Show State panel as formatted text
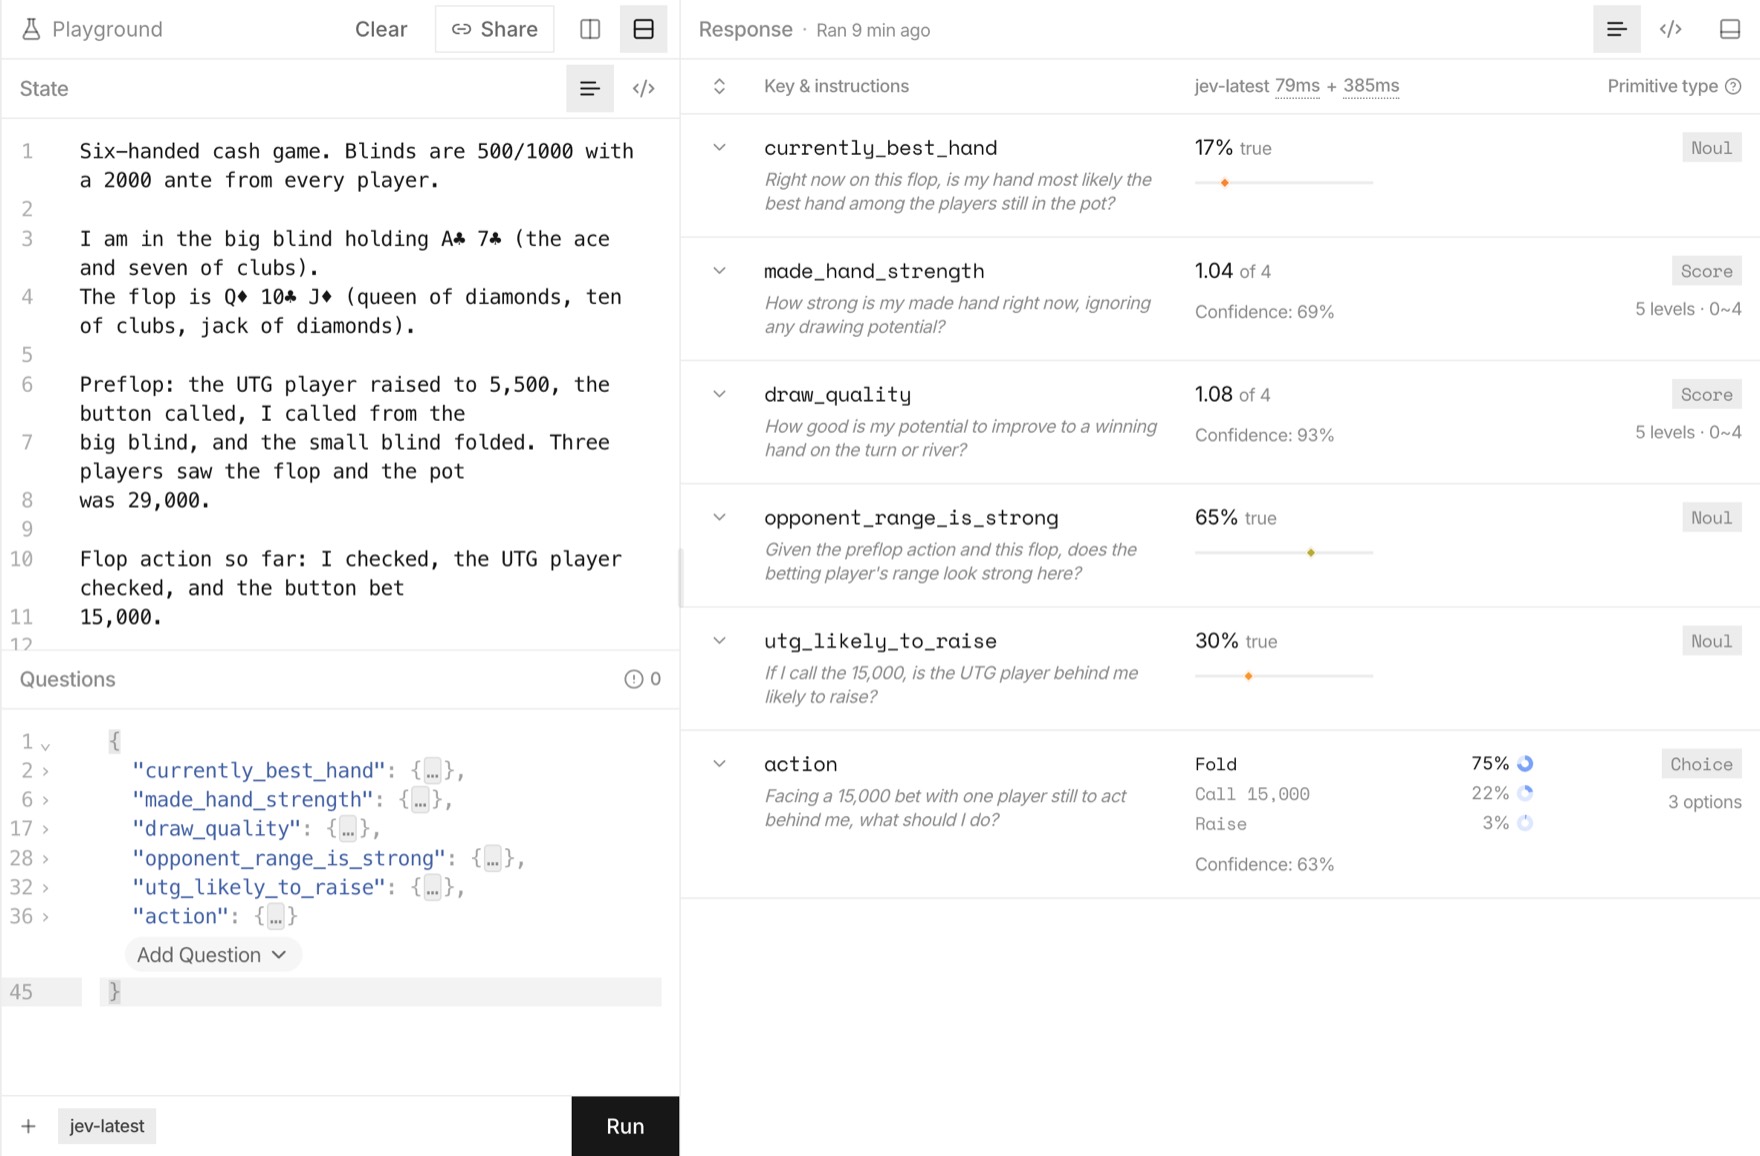The image size is (1760, 1156). (590, 89)
